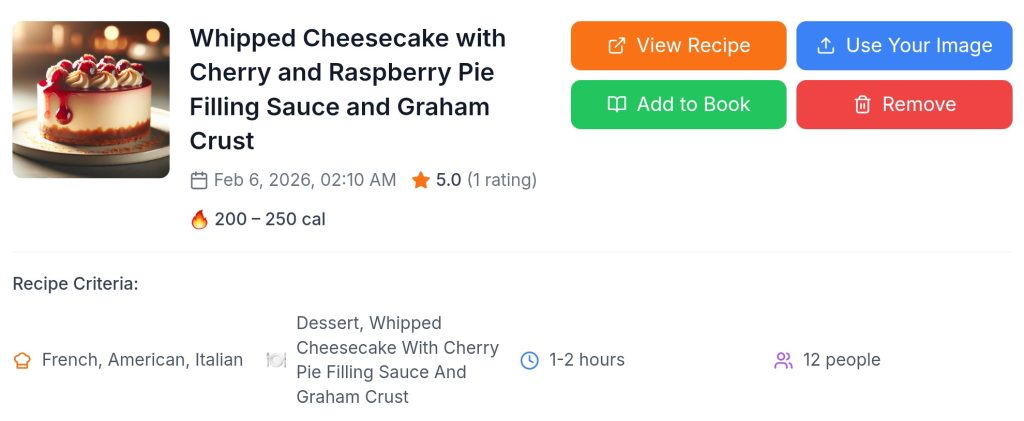Image resolution: width=1024 pixels, height=421 pixels.
Task: Click the trash icon on Remove button
Action: tap(862, 105)
